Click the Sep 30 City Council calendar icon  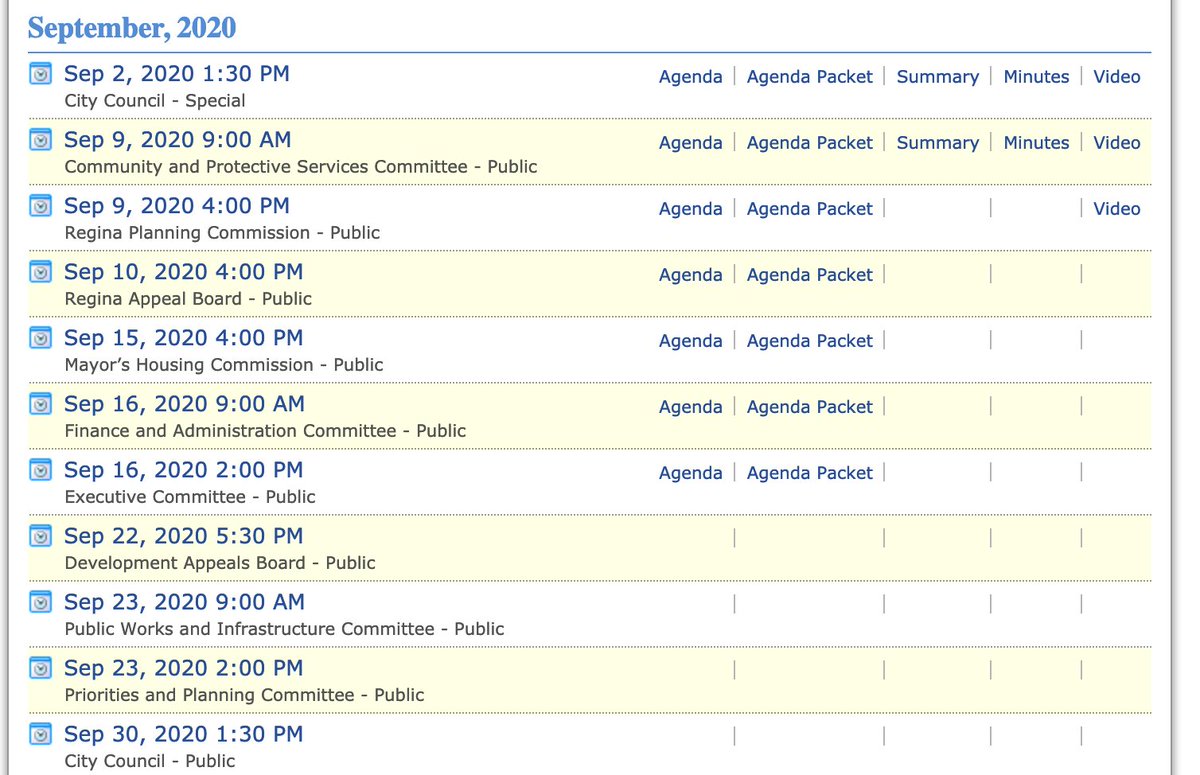[x=40, y=733]
